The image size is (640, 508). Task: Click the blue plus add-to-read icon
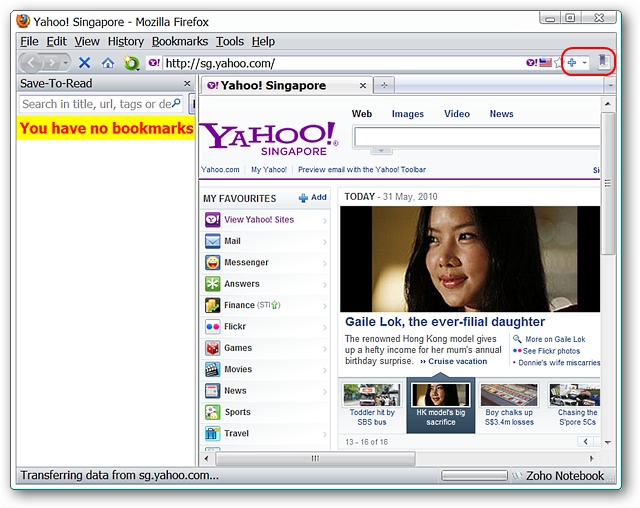(x=572, y=62)
